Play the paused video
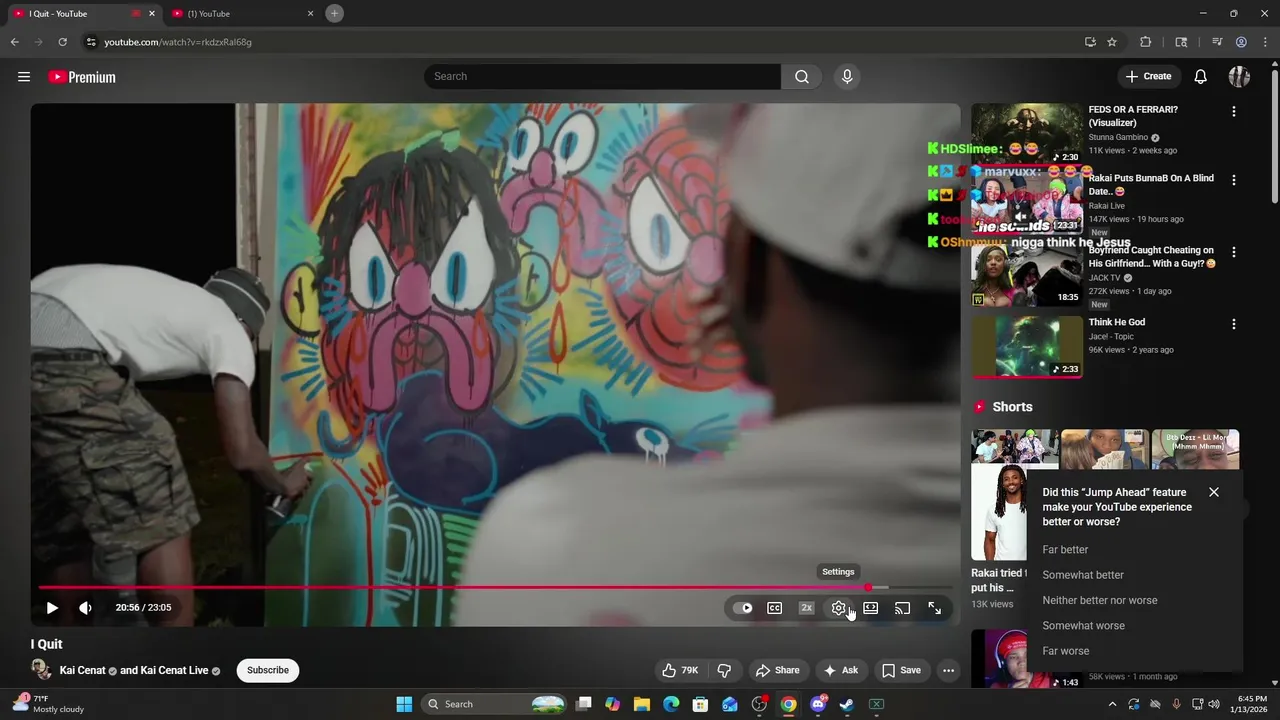 [52, 607]
